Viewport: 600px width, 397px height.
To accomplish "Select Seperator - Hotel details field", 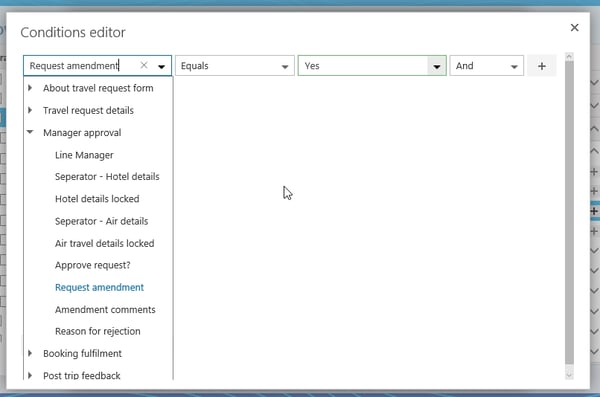I will 107,177.
